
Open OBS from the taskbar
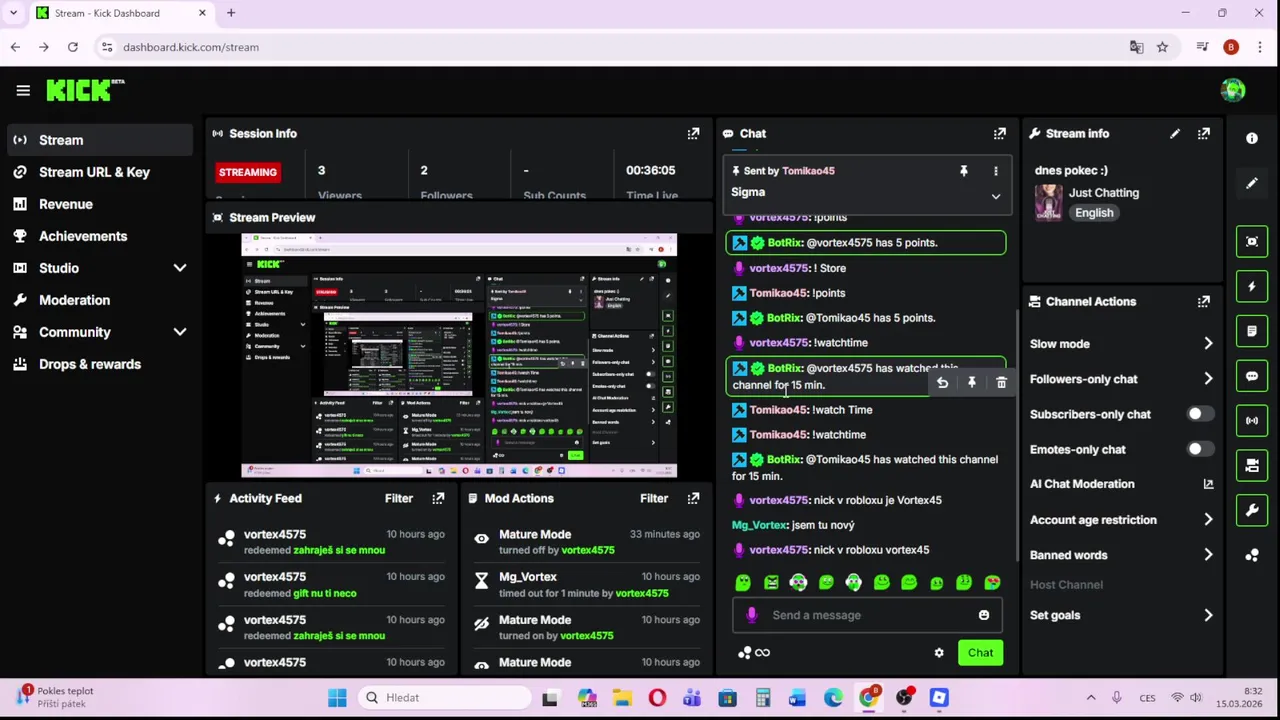(904, 698)
